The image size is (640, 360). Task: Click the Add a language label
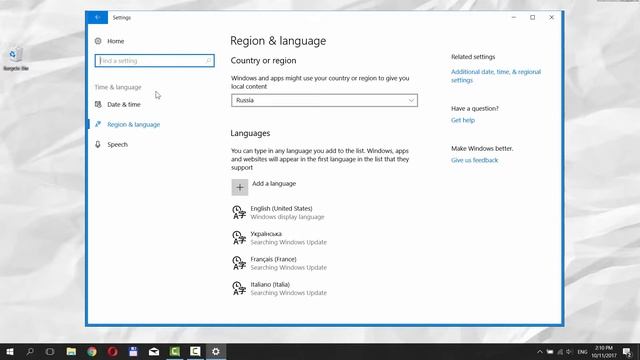[274, 184]
